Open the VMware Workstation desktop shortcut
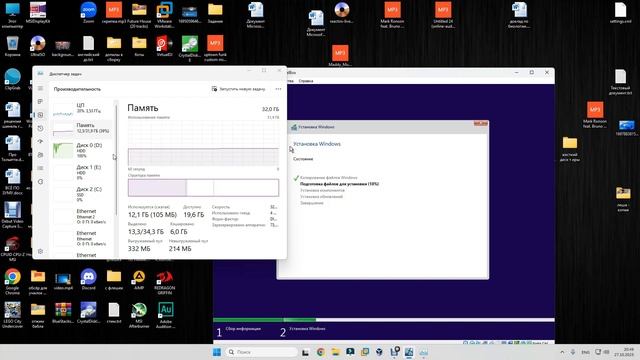 coord(164,15)
